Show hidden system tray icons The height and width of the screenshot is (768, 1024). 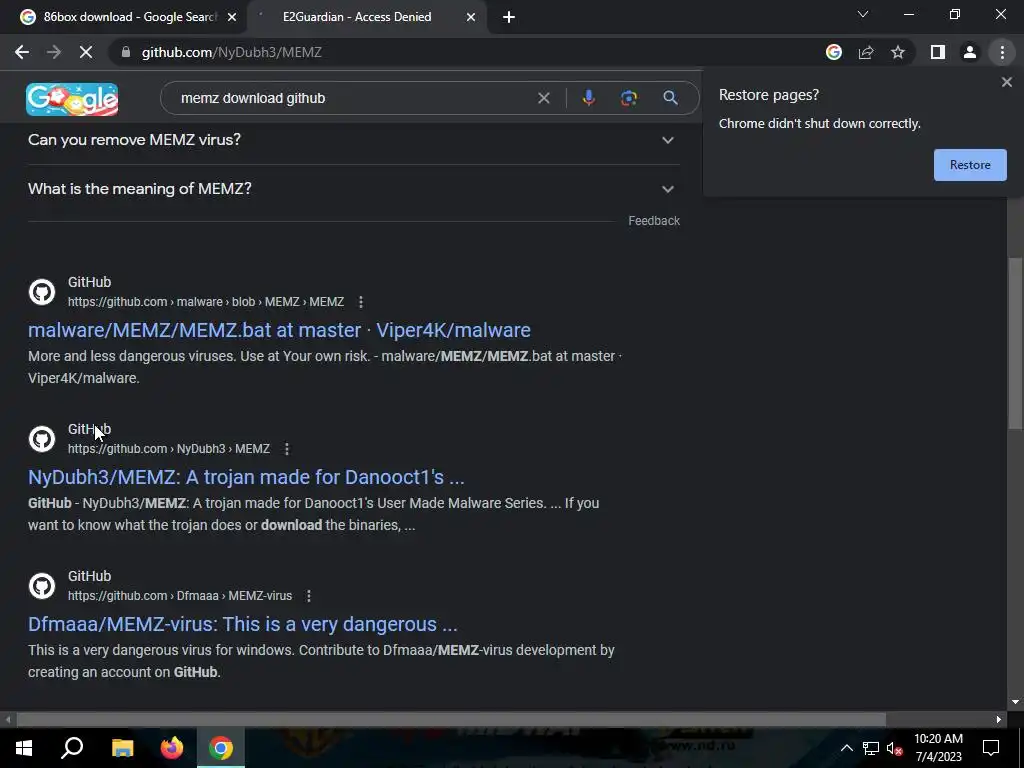pos(846,748)
